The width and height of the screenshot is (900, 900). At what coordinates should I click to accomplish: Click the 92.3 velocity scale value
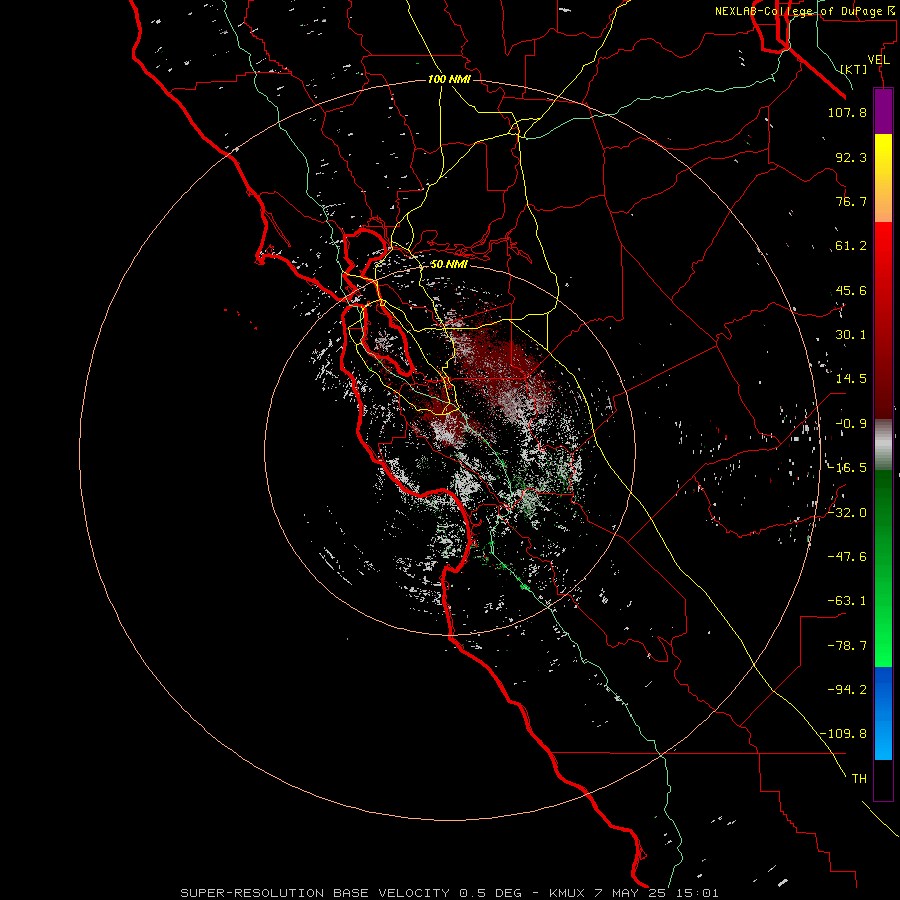(x=851, y=157)
